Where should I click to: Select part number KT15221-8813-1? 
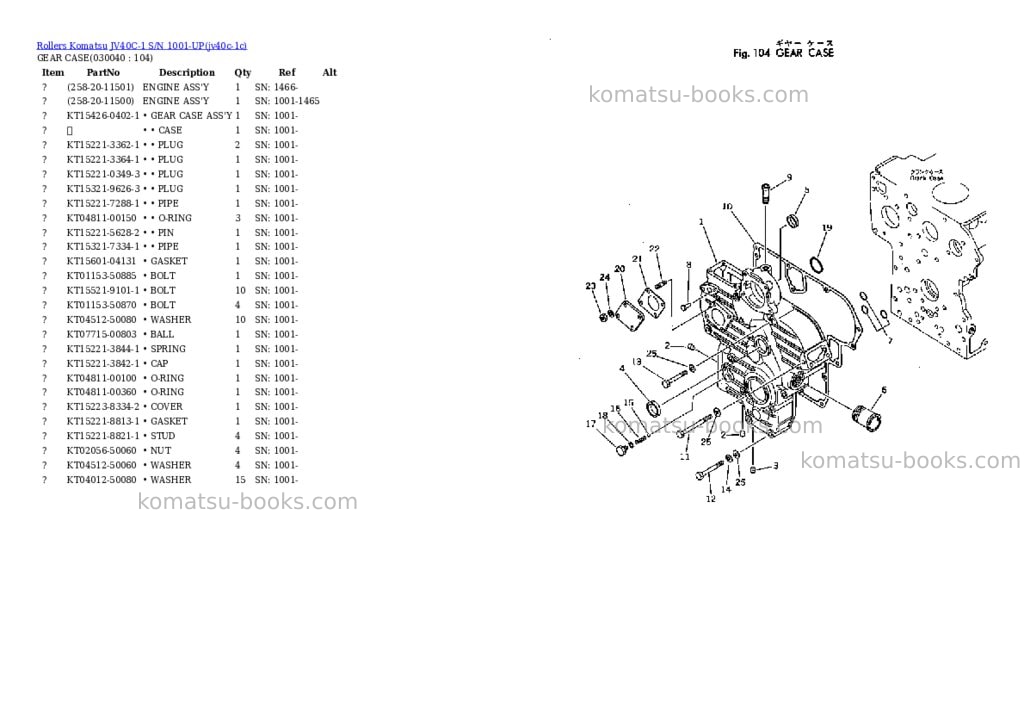tap(103, 421)
